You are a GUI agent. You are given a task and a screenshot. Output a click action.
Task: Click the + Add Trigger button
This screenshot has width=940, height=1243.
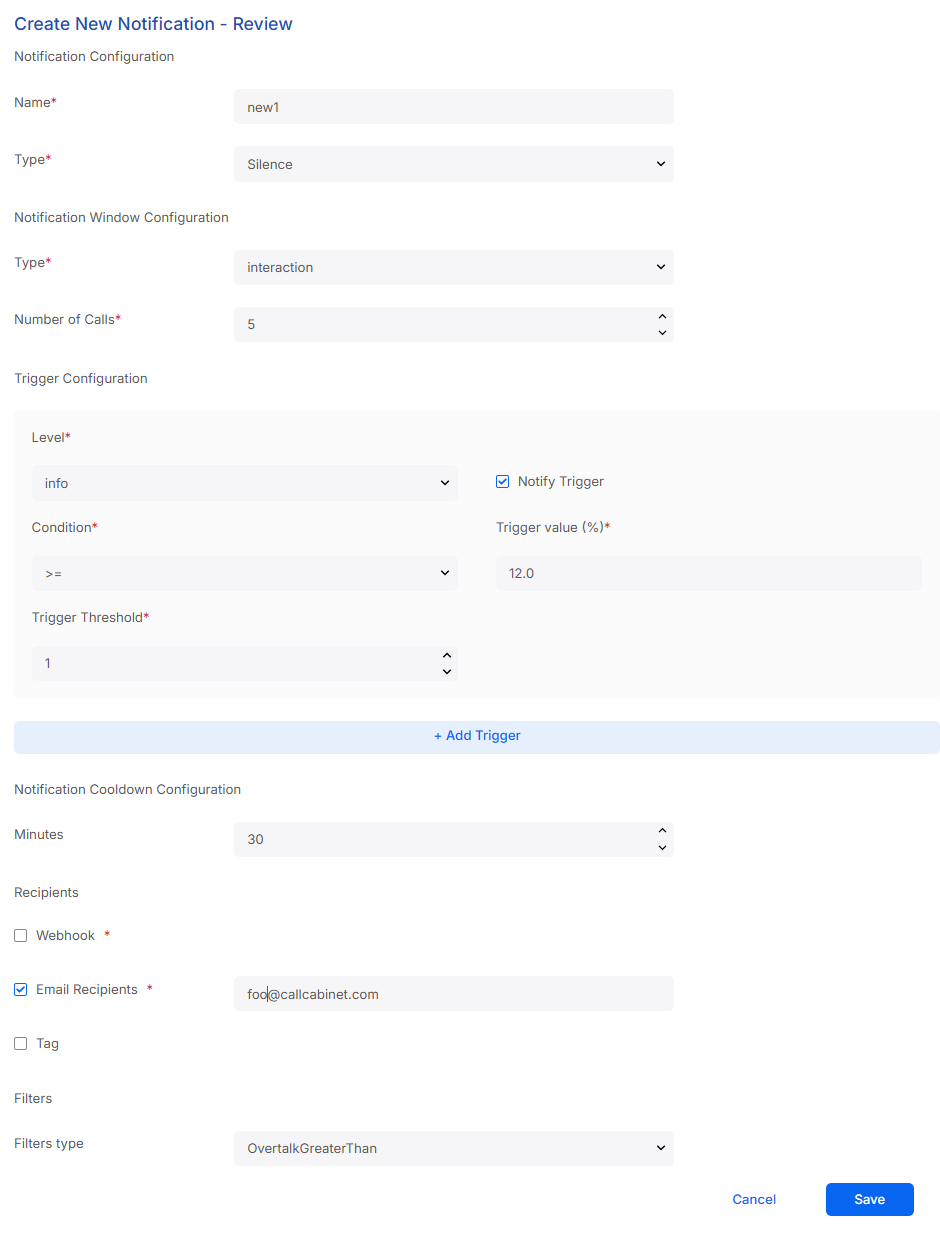click(x=477, y=736)
